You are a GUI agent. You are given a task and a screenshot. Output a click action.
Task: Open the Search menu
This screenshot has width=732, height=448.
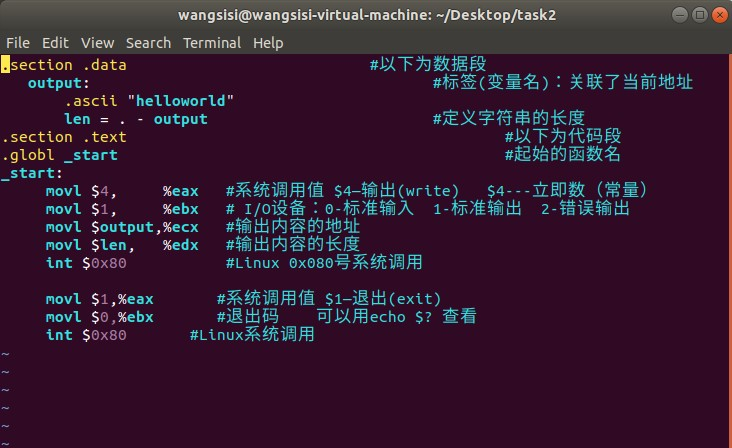[x=148, y=43]
